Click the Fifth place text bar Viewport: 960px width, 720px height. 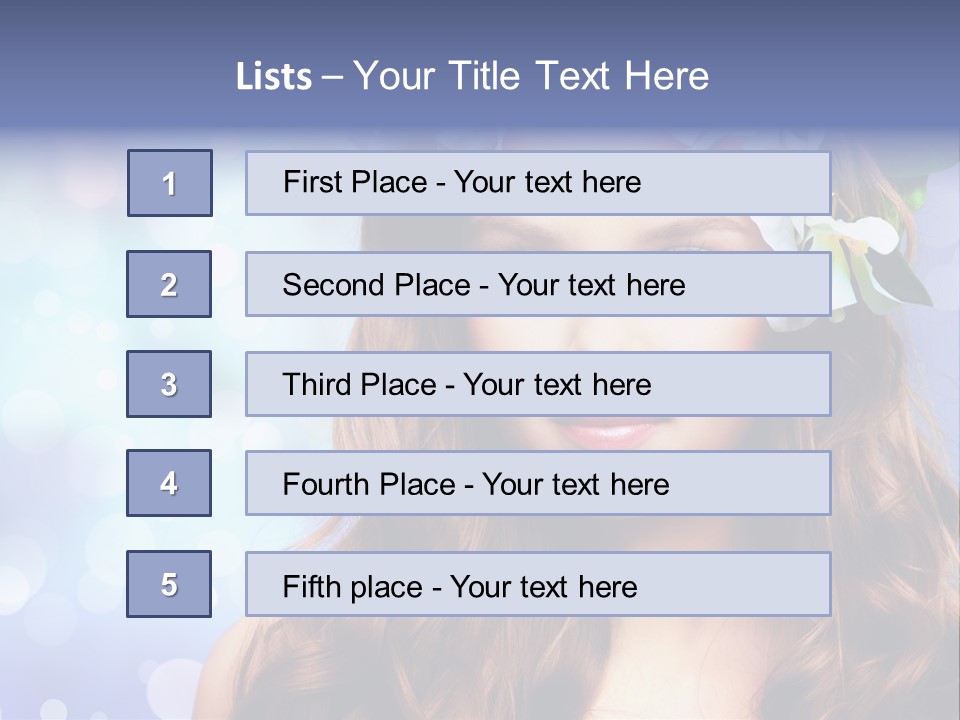[538, 585]
